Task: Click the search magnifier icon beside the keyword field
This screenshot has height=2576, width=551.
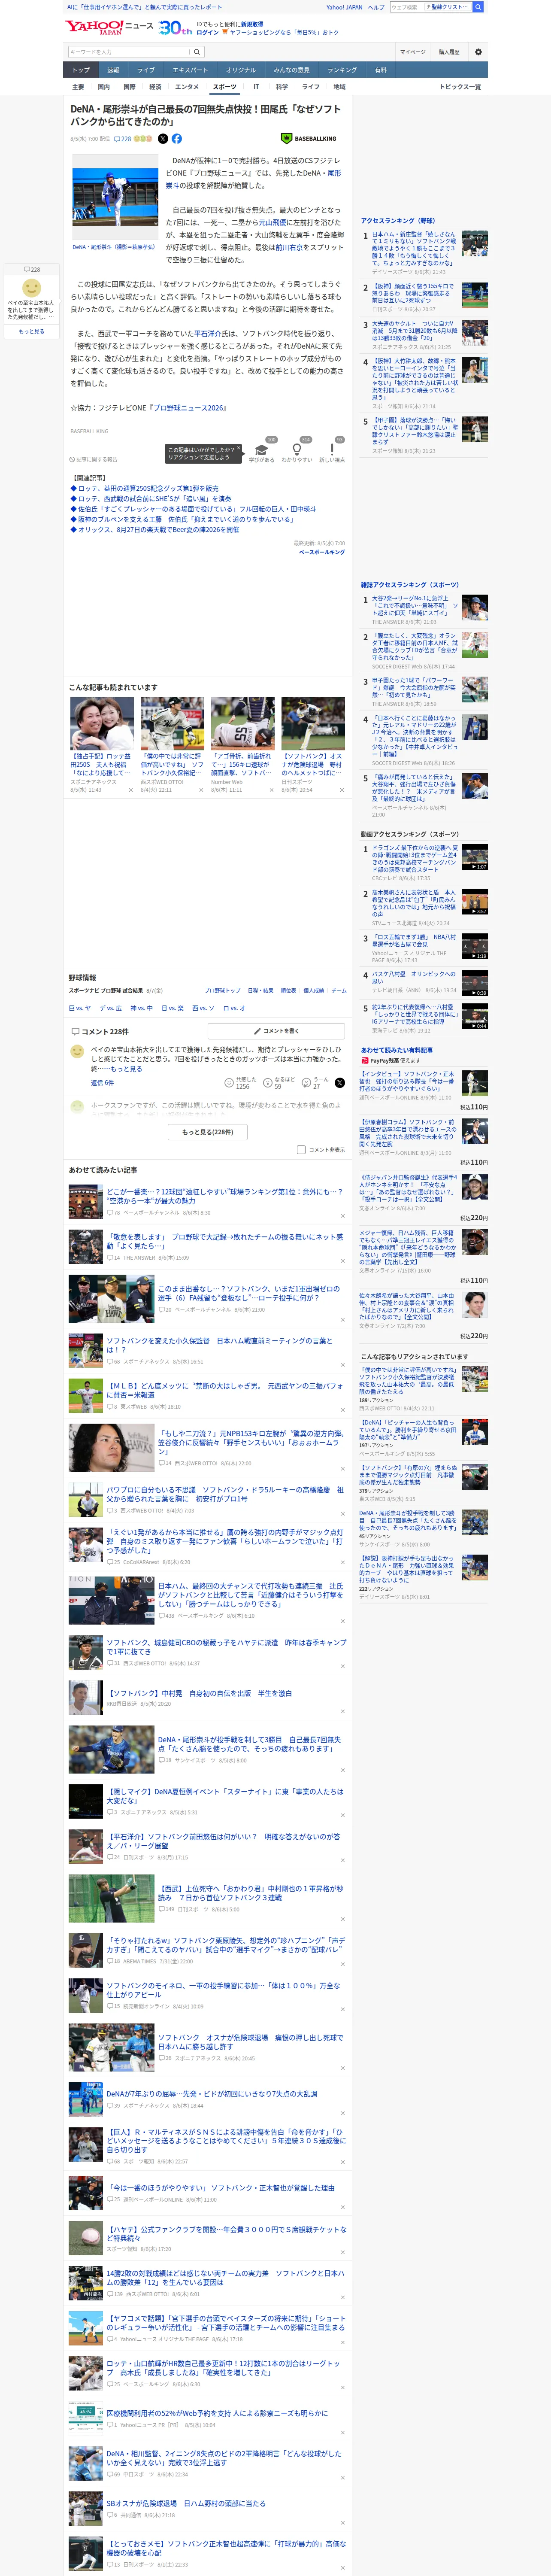Action: coord(197,52)
